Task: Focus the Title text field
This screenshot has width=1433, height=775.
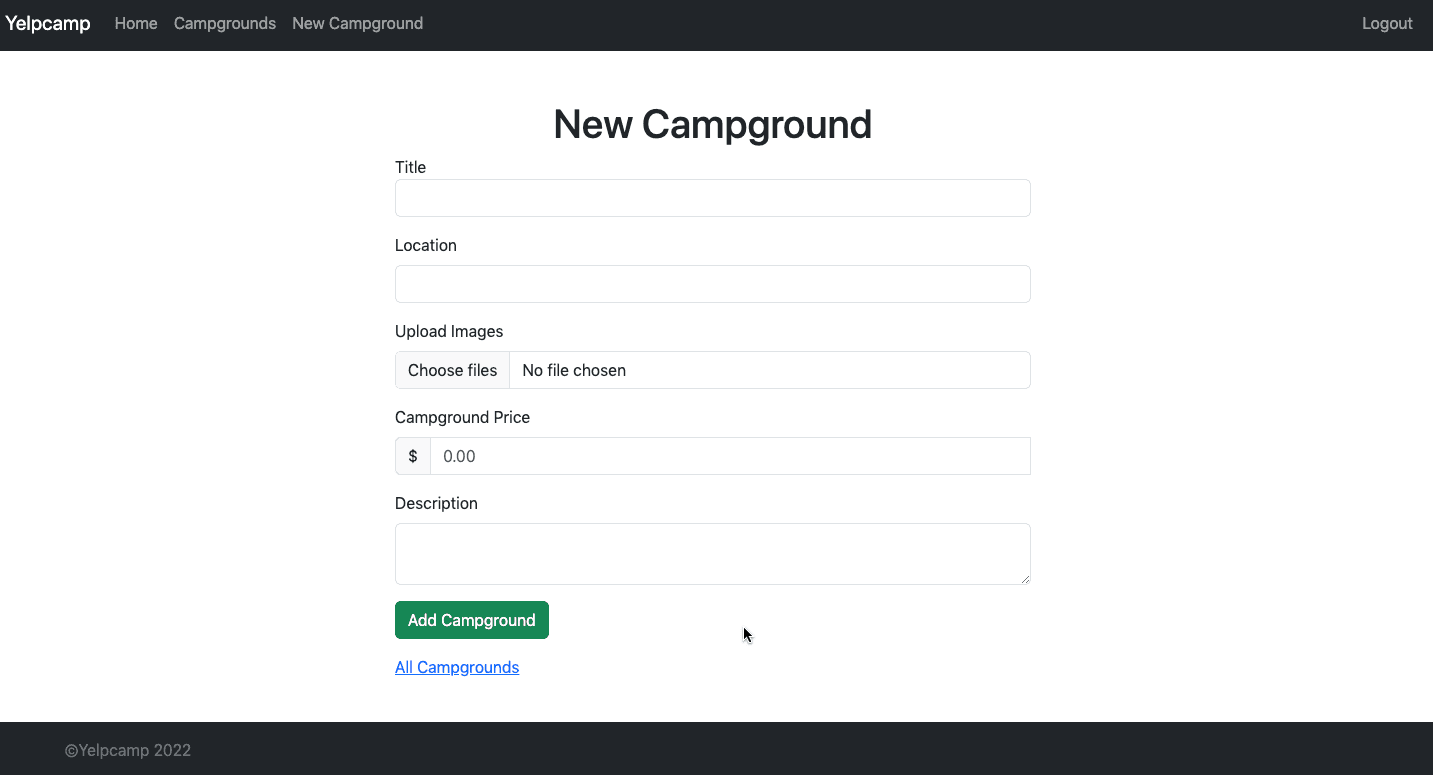Action: [712, 198]
